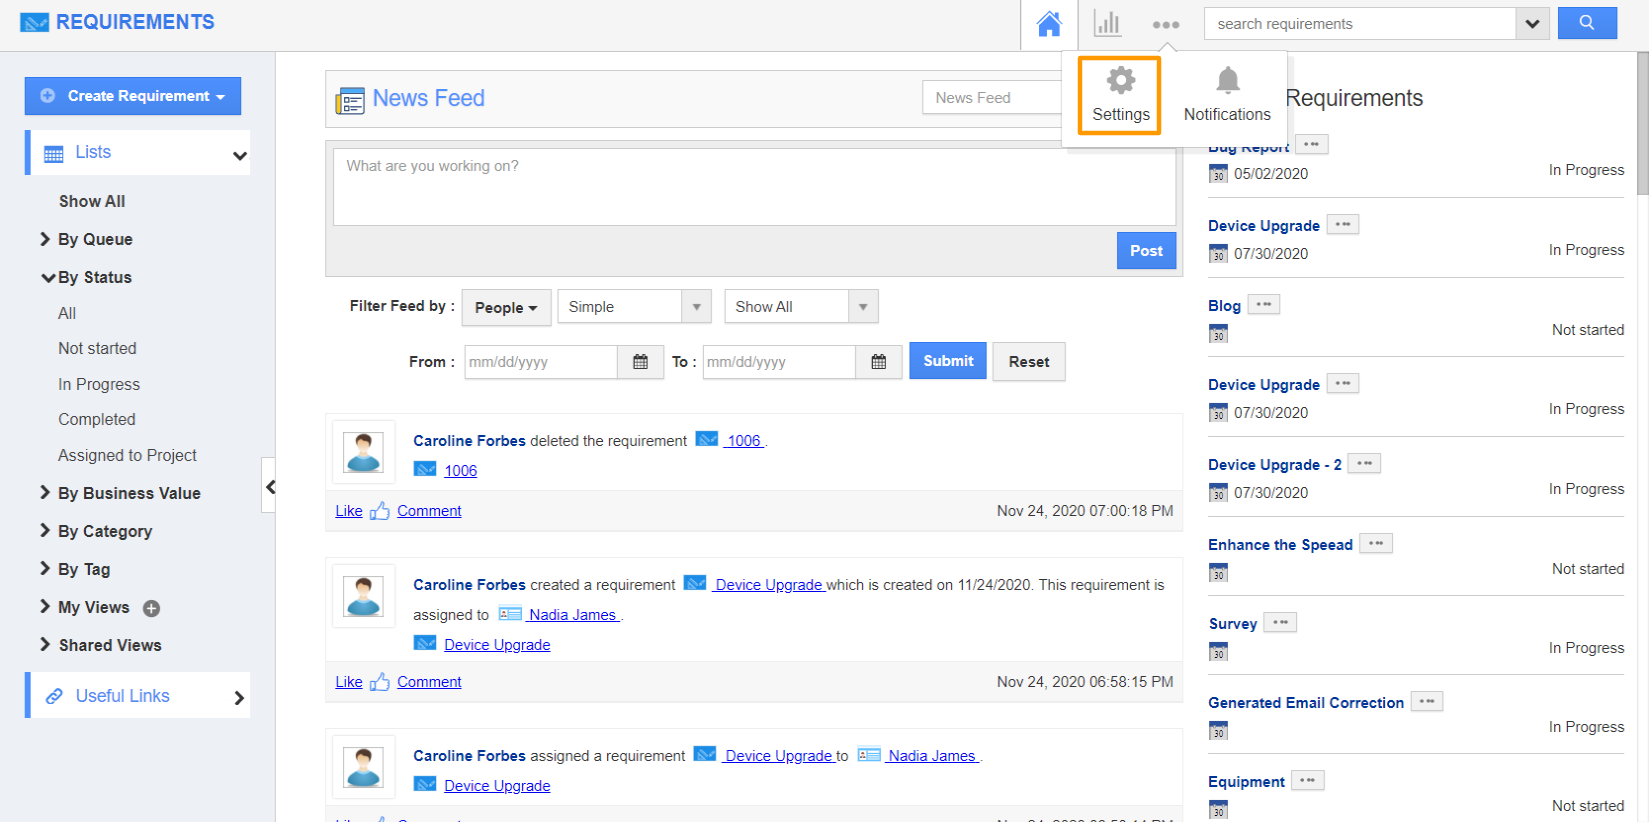Collapse the By Status tree section

47,278
